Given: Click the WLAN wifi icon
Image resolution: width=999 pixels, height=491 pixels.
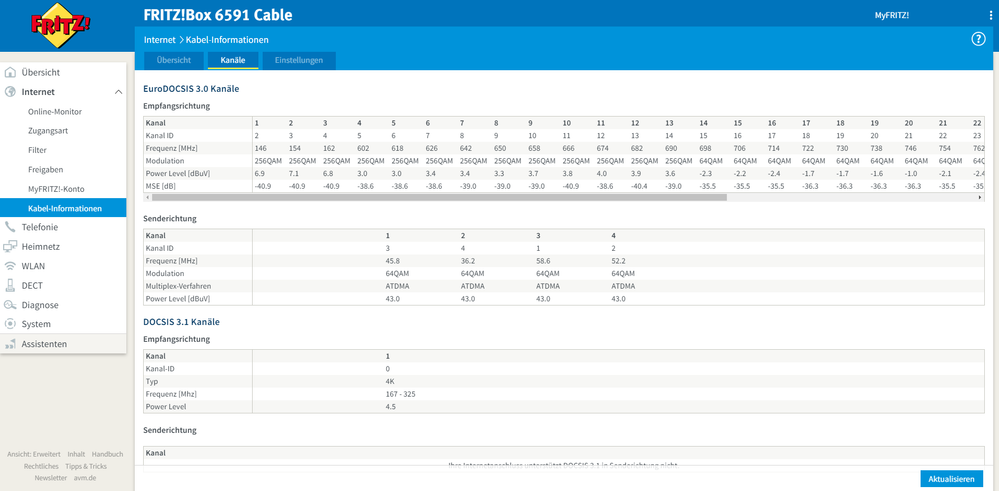Looking at the screenshot, I should [11, 266].
